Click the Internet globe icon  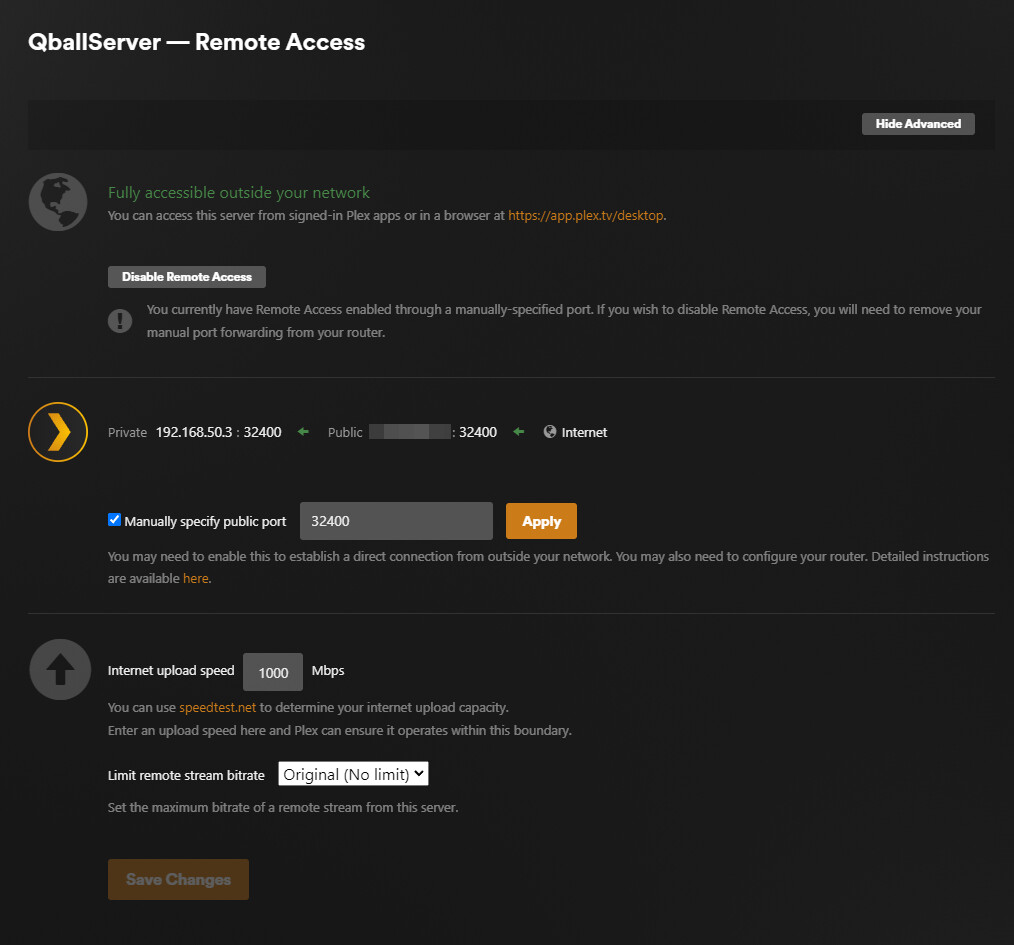click(x=548, y=431)
